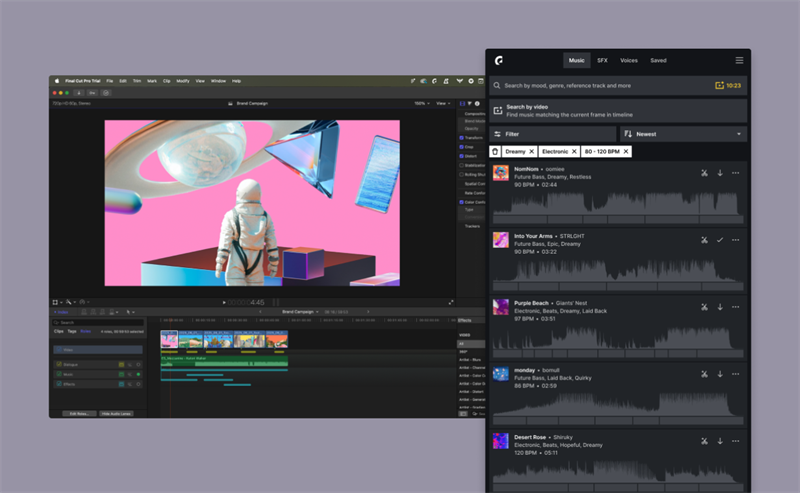Download the Purple Beach track
Screen dimensions: 800x493
point(720,307)
